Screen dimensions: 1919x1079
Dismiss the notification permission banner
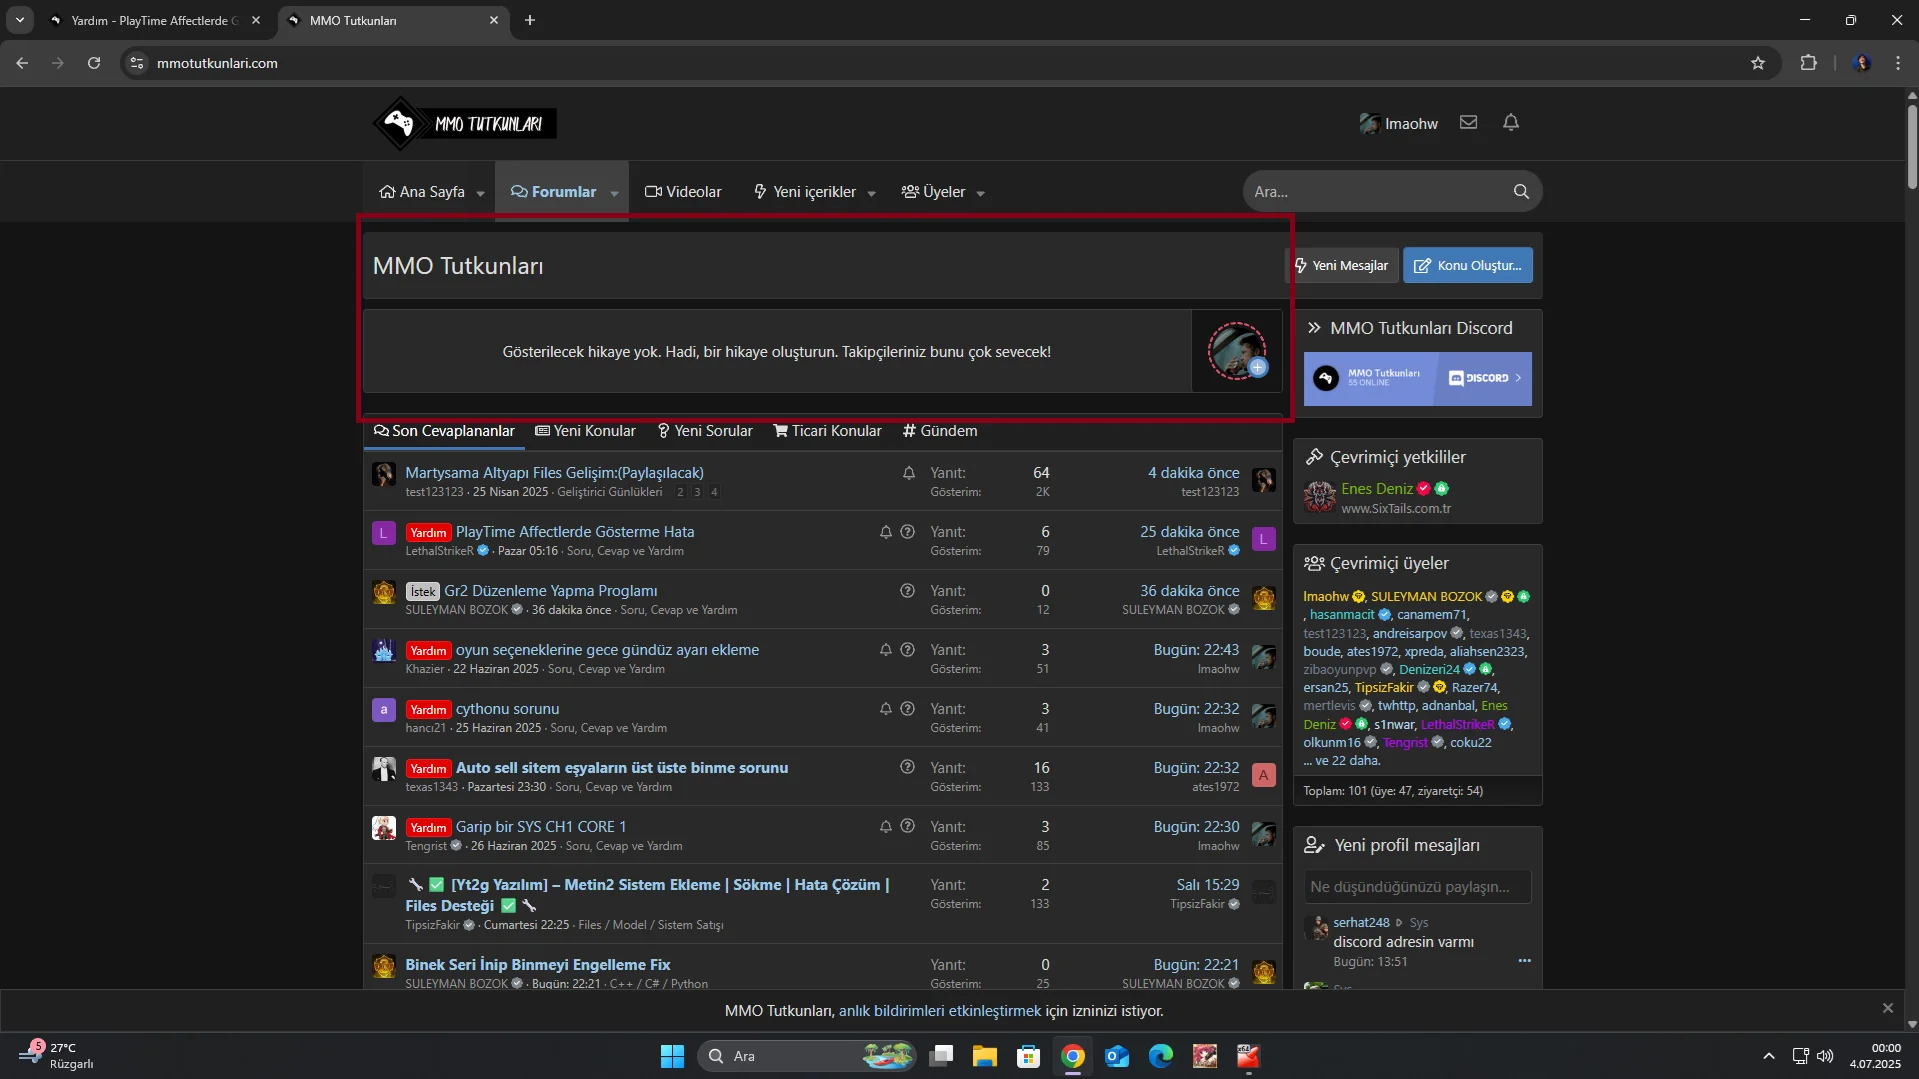pos(1888,1008)
